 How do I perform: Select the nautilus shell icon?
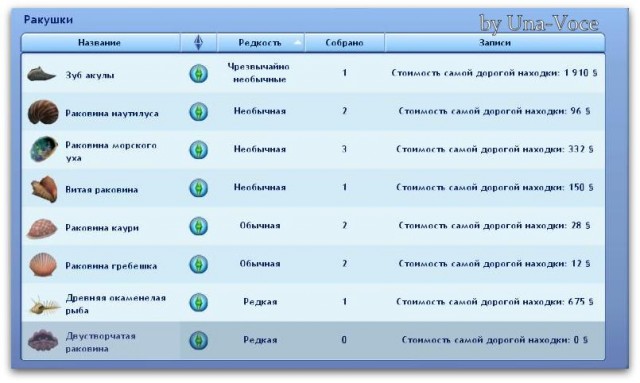(43, 112)
